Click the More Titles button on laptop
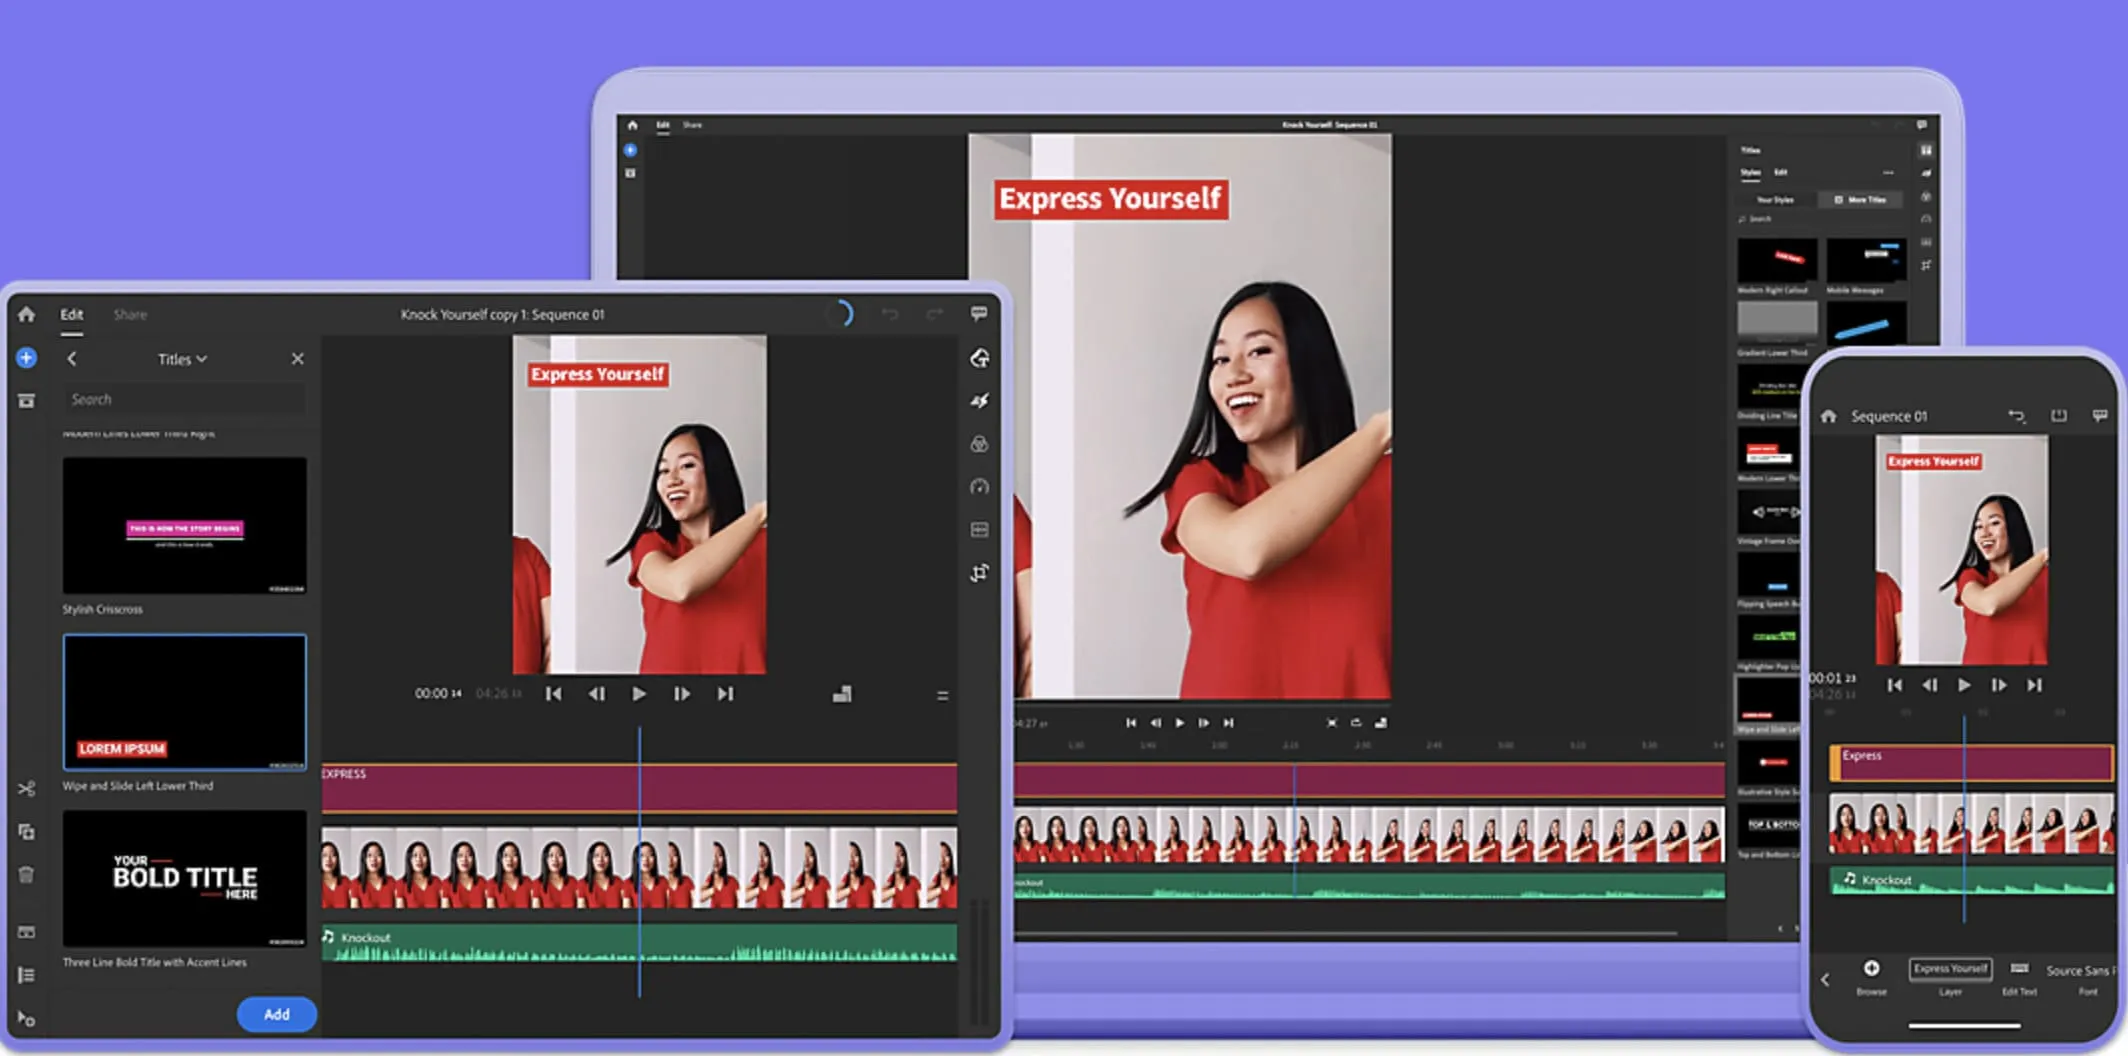The height and width of the screenshot is (1056, 2128). (1862, 200)
